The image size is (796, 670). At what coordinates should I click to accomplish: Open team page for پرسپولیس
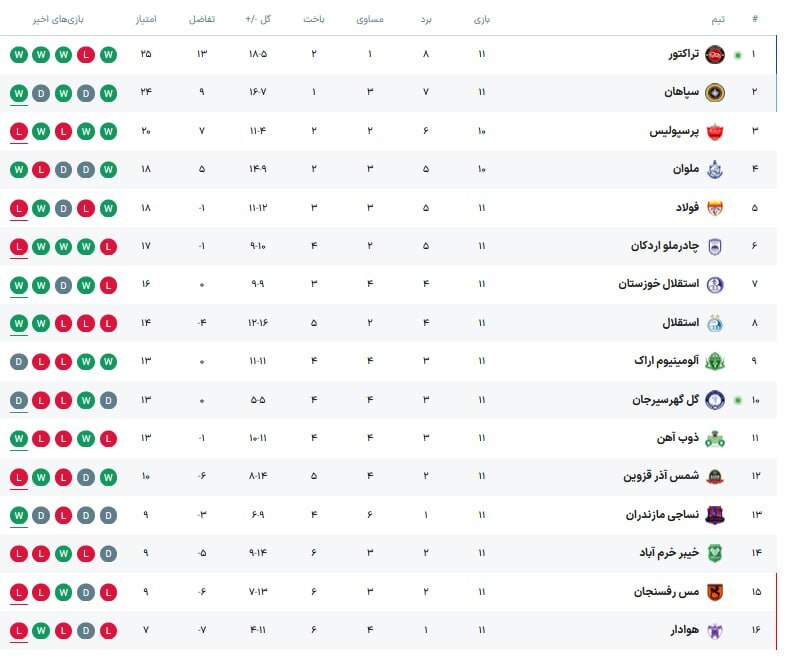tap(674, 131)
